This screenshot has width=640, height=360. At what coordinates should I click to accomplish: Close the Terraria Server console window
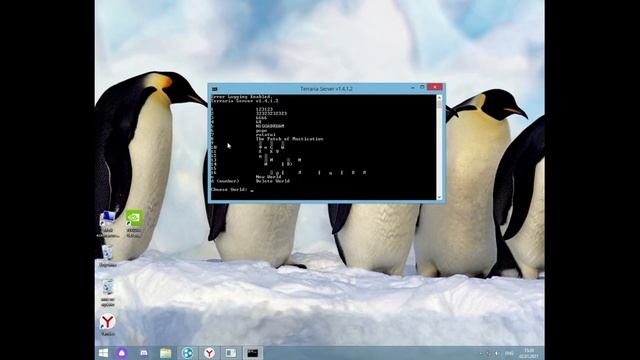pyautogui.click(x=435, y=87)
